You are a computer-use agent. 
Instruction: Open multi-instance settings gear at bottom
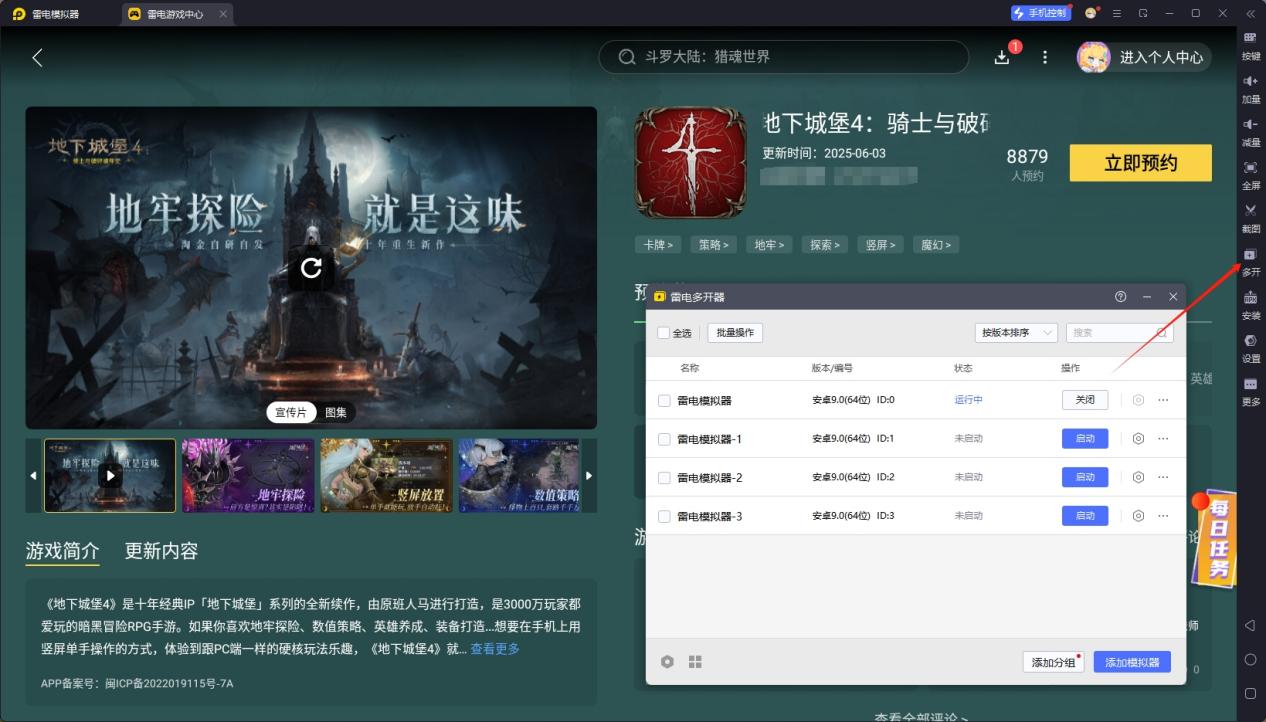tap(668, 662)
